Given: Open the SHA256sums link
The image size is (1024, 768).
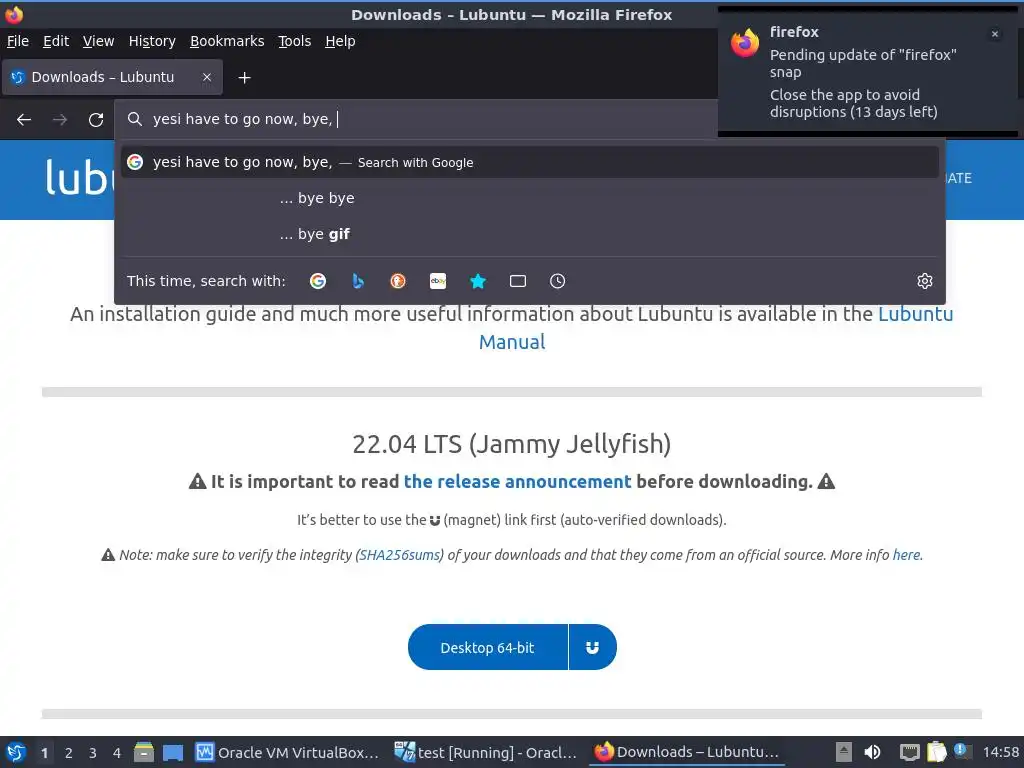Looking at the screenshot, I should tap(400, 555).
